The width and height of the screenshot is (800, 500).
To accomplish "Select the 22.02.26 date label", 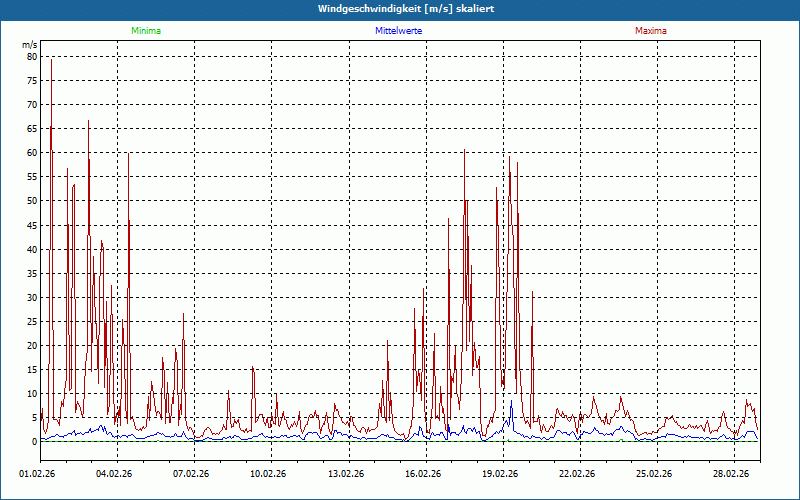I will (577, 474).
